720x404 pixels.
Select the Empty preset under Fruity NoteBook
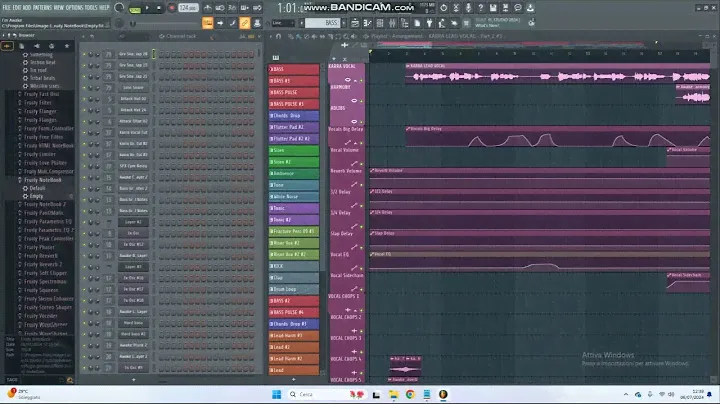coord(37,196)
